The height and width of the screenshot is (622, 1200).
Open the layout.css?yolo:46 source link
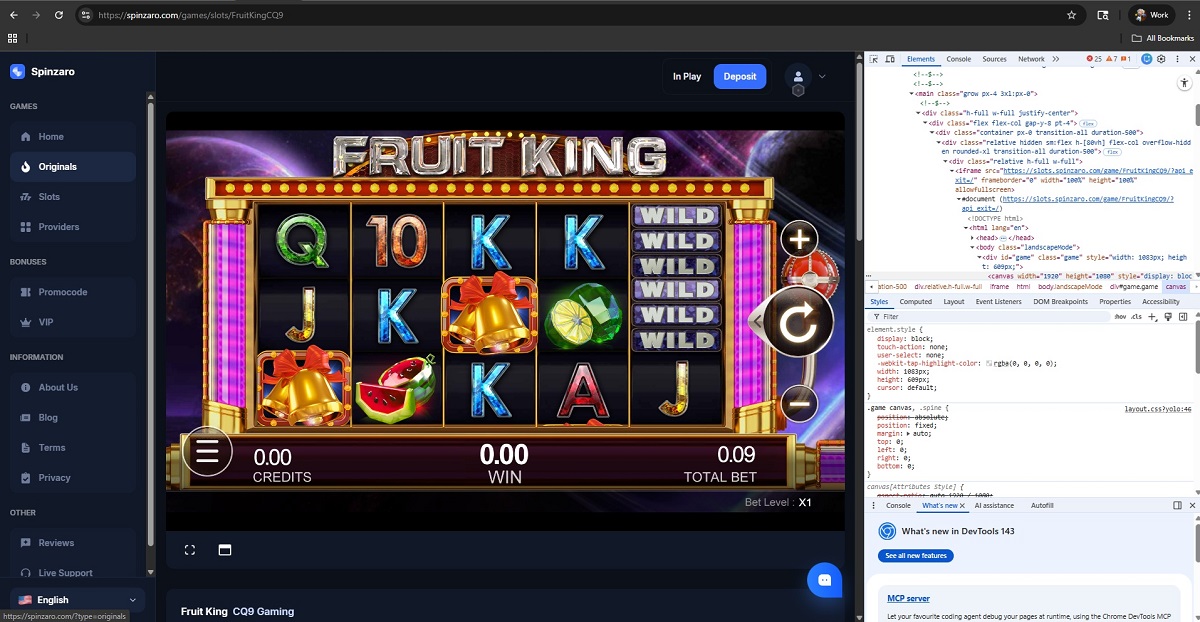point(1158,409)
